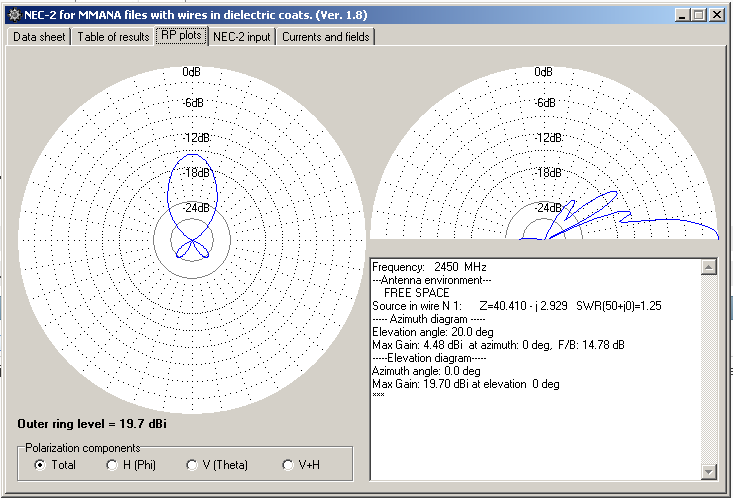The height and width of the screenshot is (498, 733).
Task: Open the Table of results tab
Action: pos(113,37)
